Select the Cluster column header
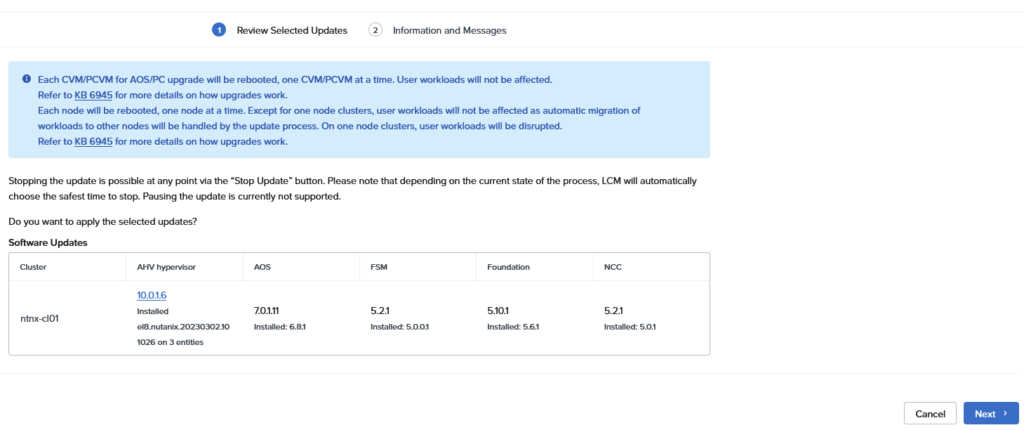The height and width of the screenshot is (430, 1024). tap(33, 267)
